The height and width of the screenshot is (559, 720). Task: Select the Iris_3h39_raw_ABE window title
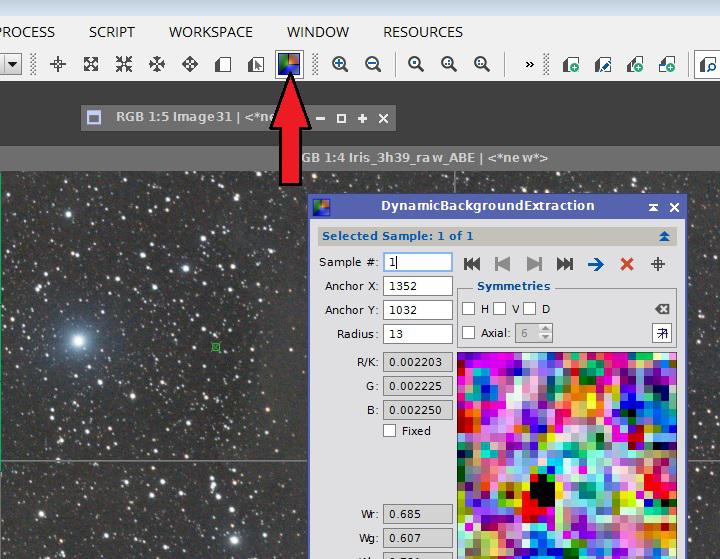point(425,158)
